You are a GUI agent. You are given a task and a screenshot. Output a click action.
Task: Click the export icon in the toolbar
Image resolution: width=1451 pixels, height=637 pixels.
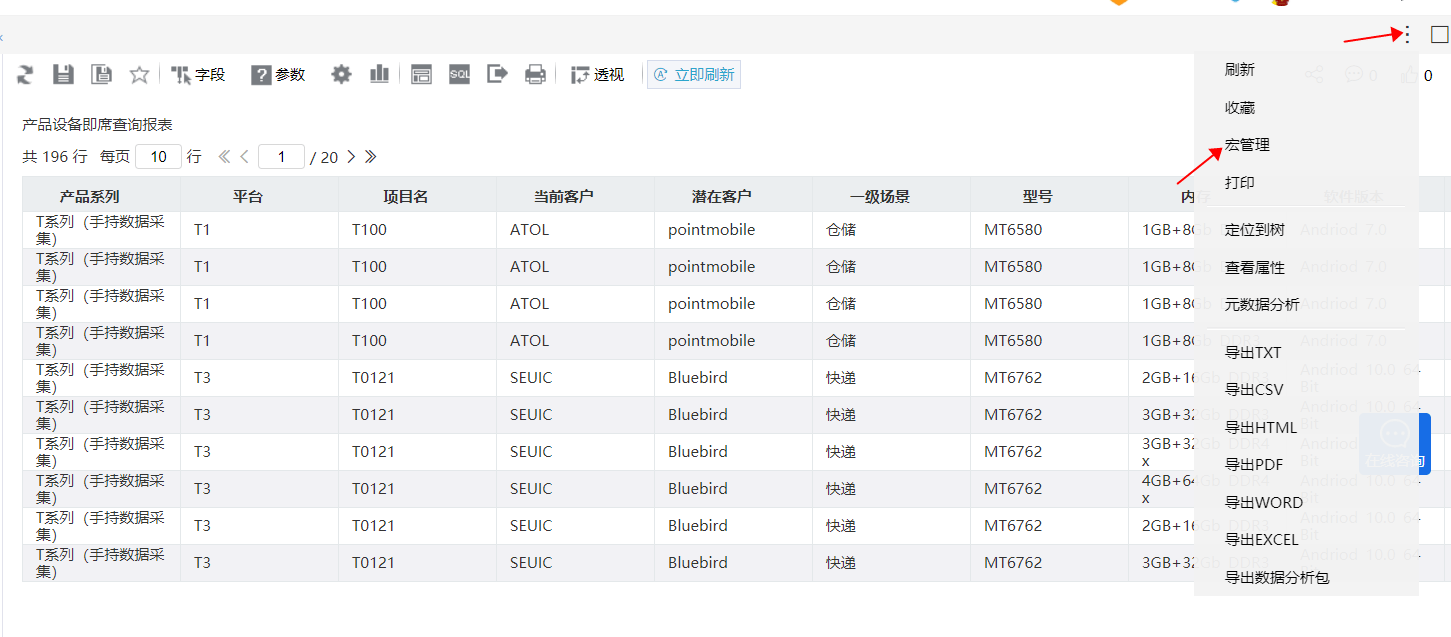497,74
